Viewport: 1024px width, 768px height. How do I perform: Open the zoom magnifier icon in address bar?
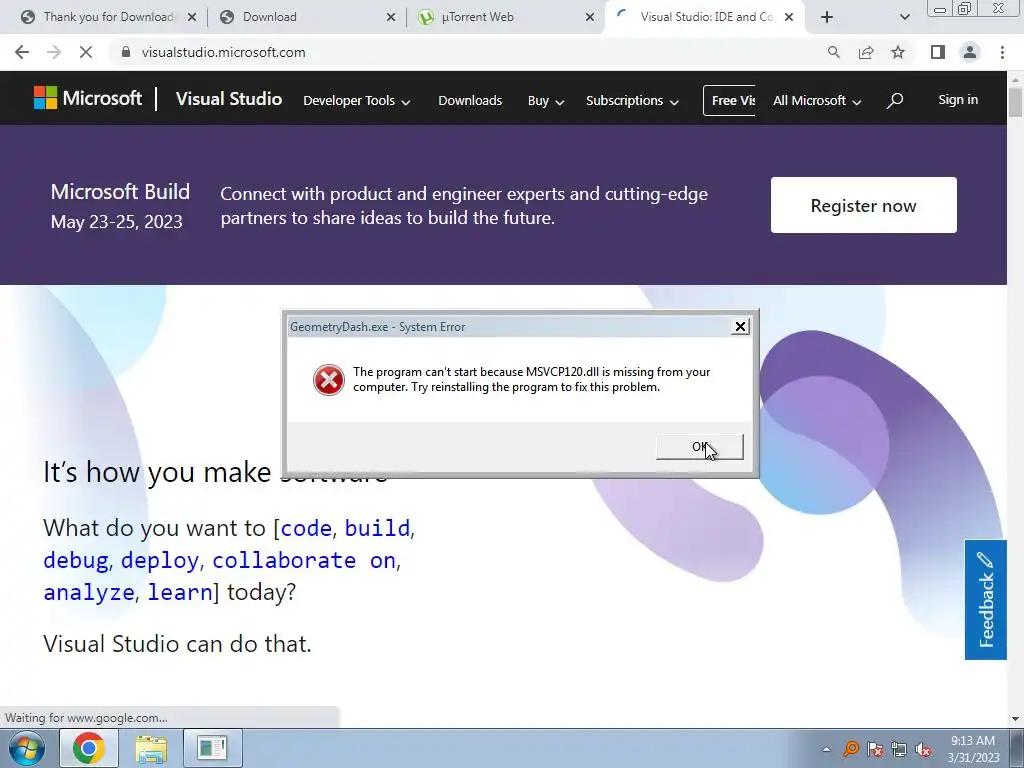click(833, 52)
